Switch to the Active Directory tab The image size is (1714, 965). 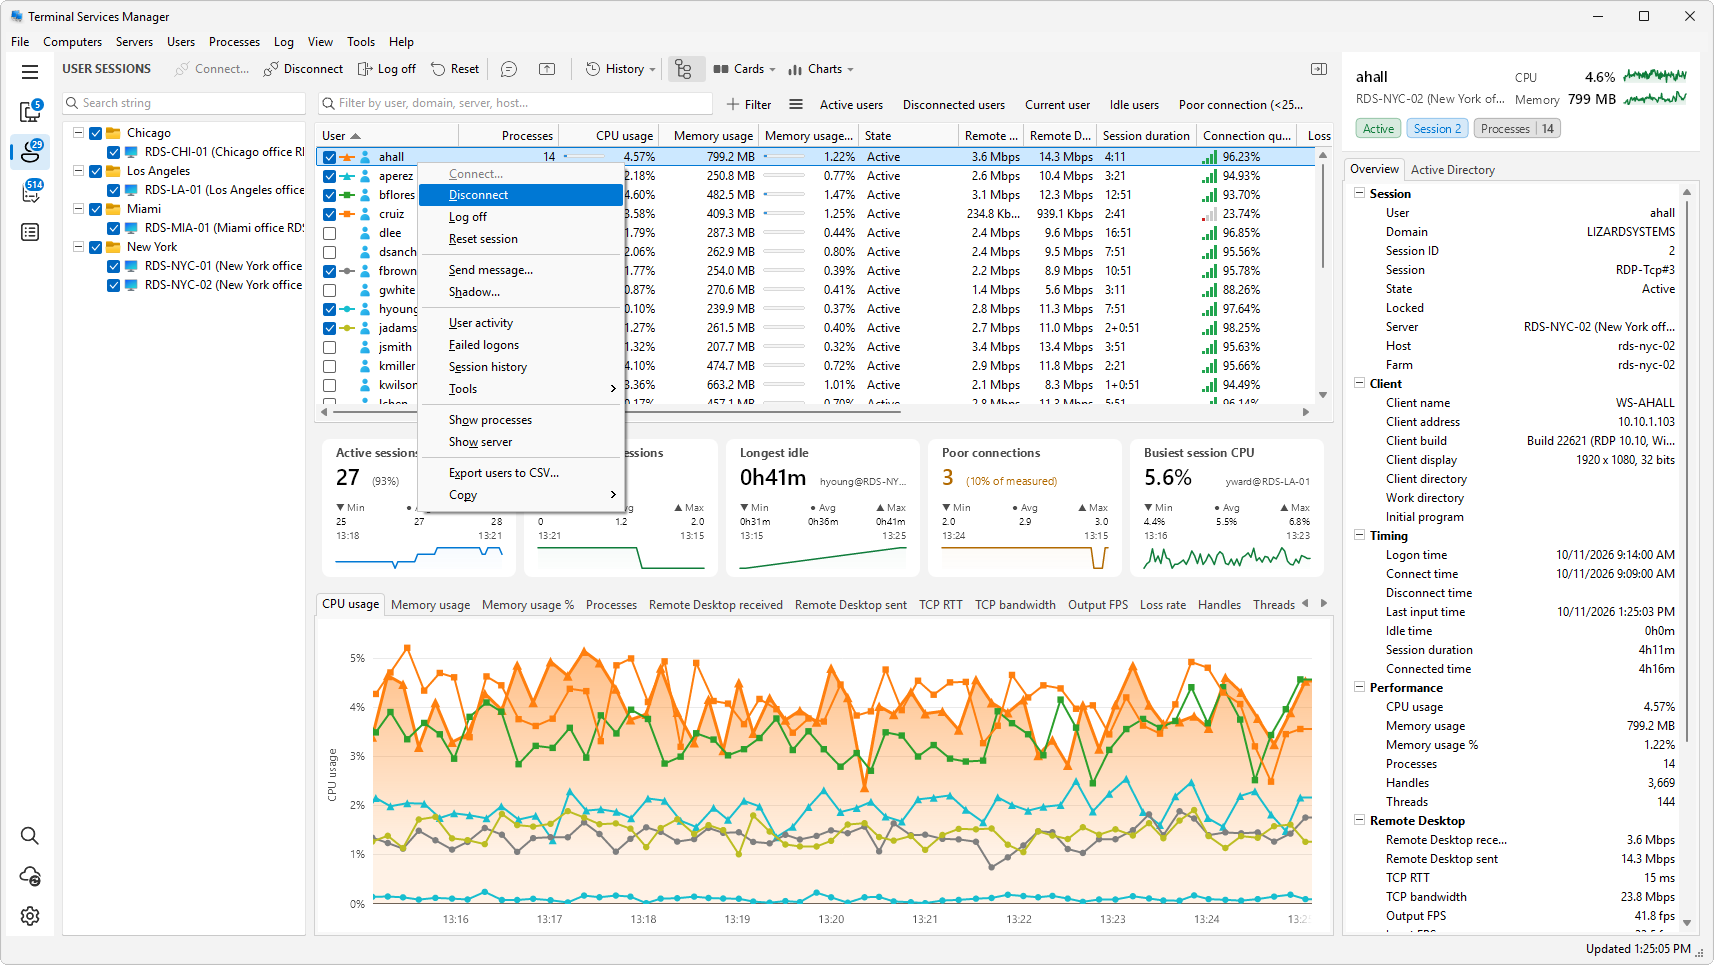(x=1452, y=170)
